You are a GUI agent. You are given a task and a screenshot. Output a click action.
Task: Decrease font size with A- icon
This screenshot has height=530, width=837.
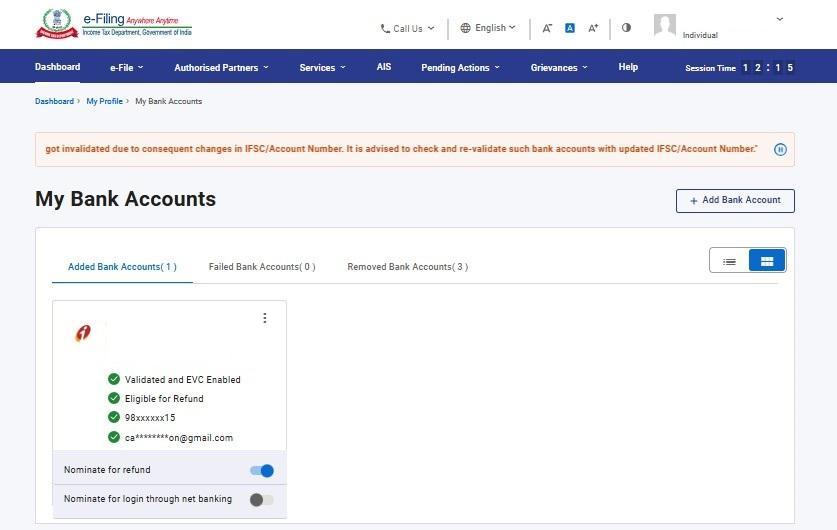point(547,28)
